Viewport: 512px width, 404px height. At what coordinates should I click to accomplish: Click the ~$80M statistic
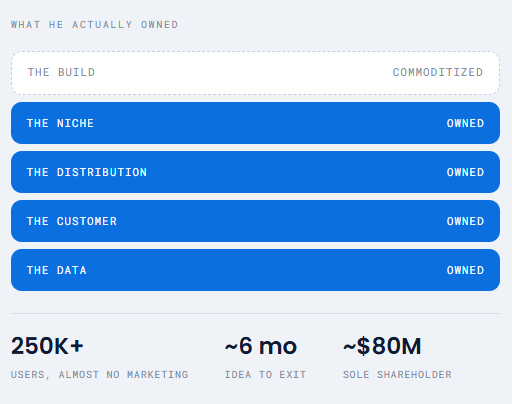coord(382,346)
